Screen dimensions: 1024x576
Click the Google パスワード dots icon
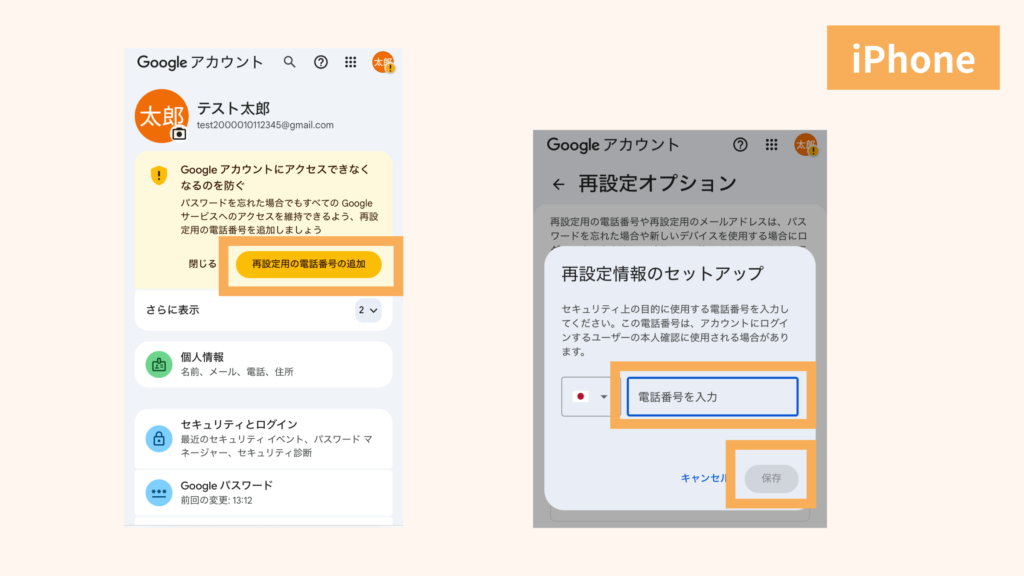[x=158, y=493]
